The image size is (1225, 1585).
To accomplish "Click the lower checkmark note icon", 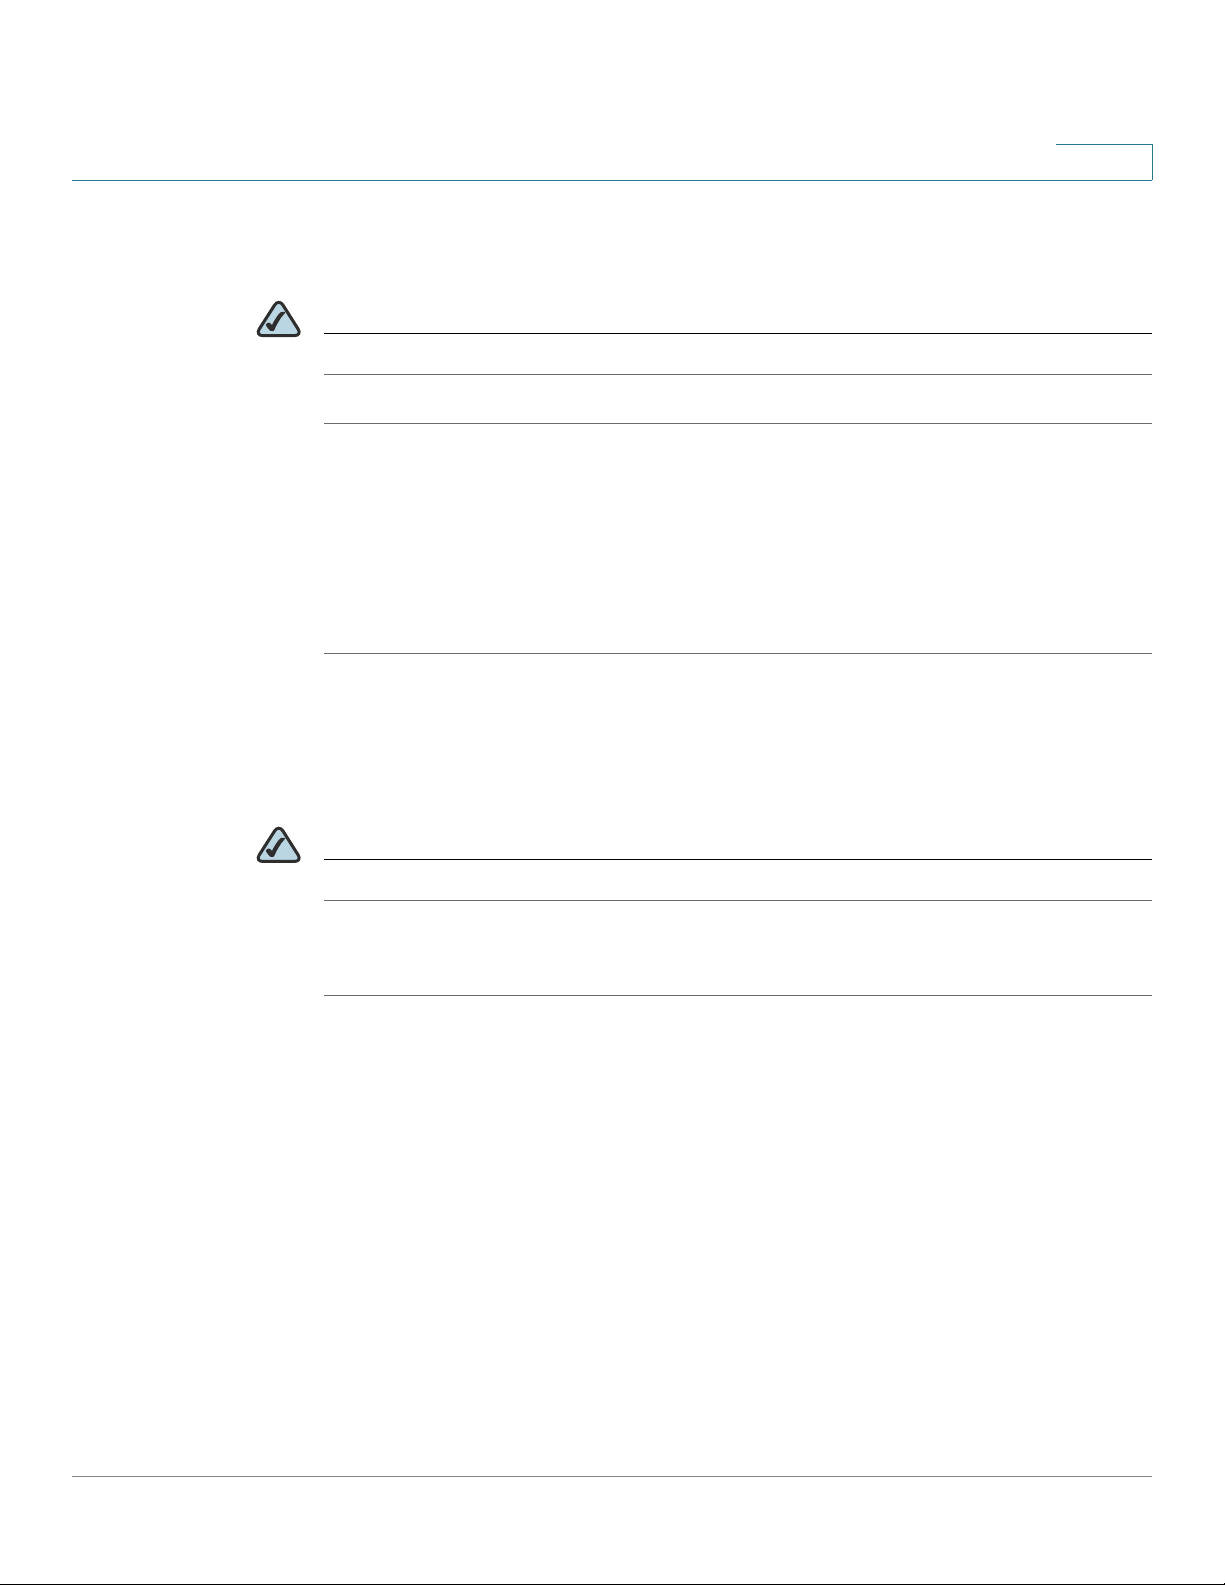I will pos(279,845).
